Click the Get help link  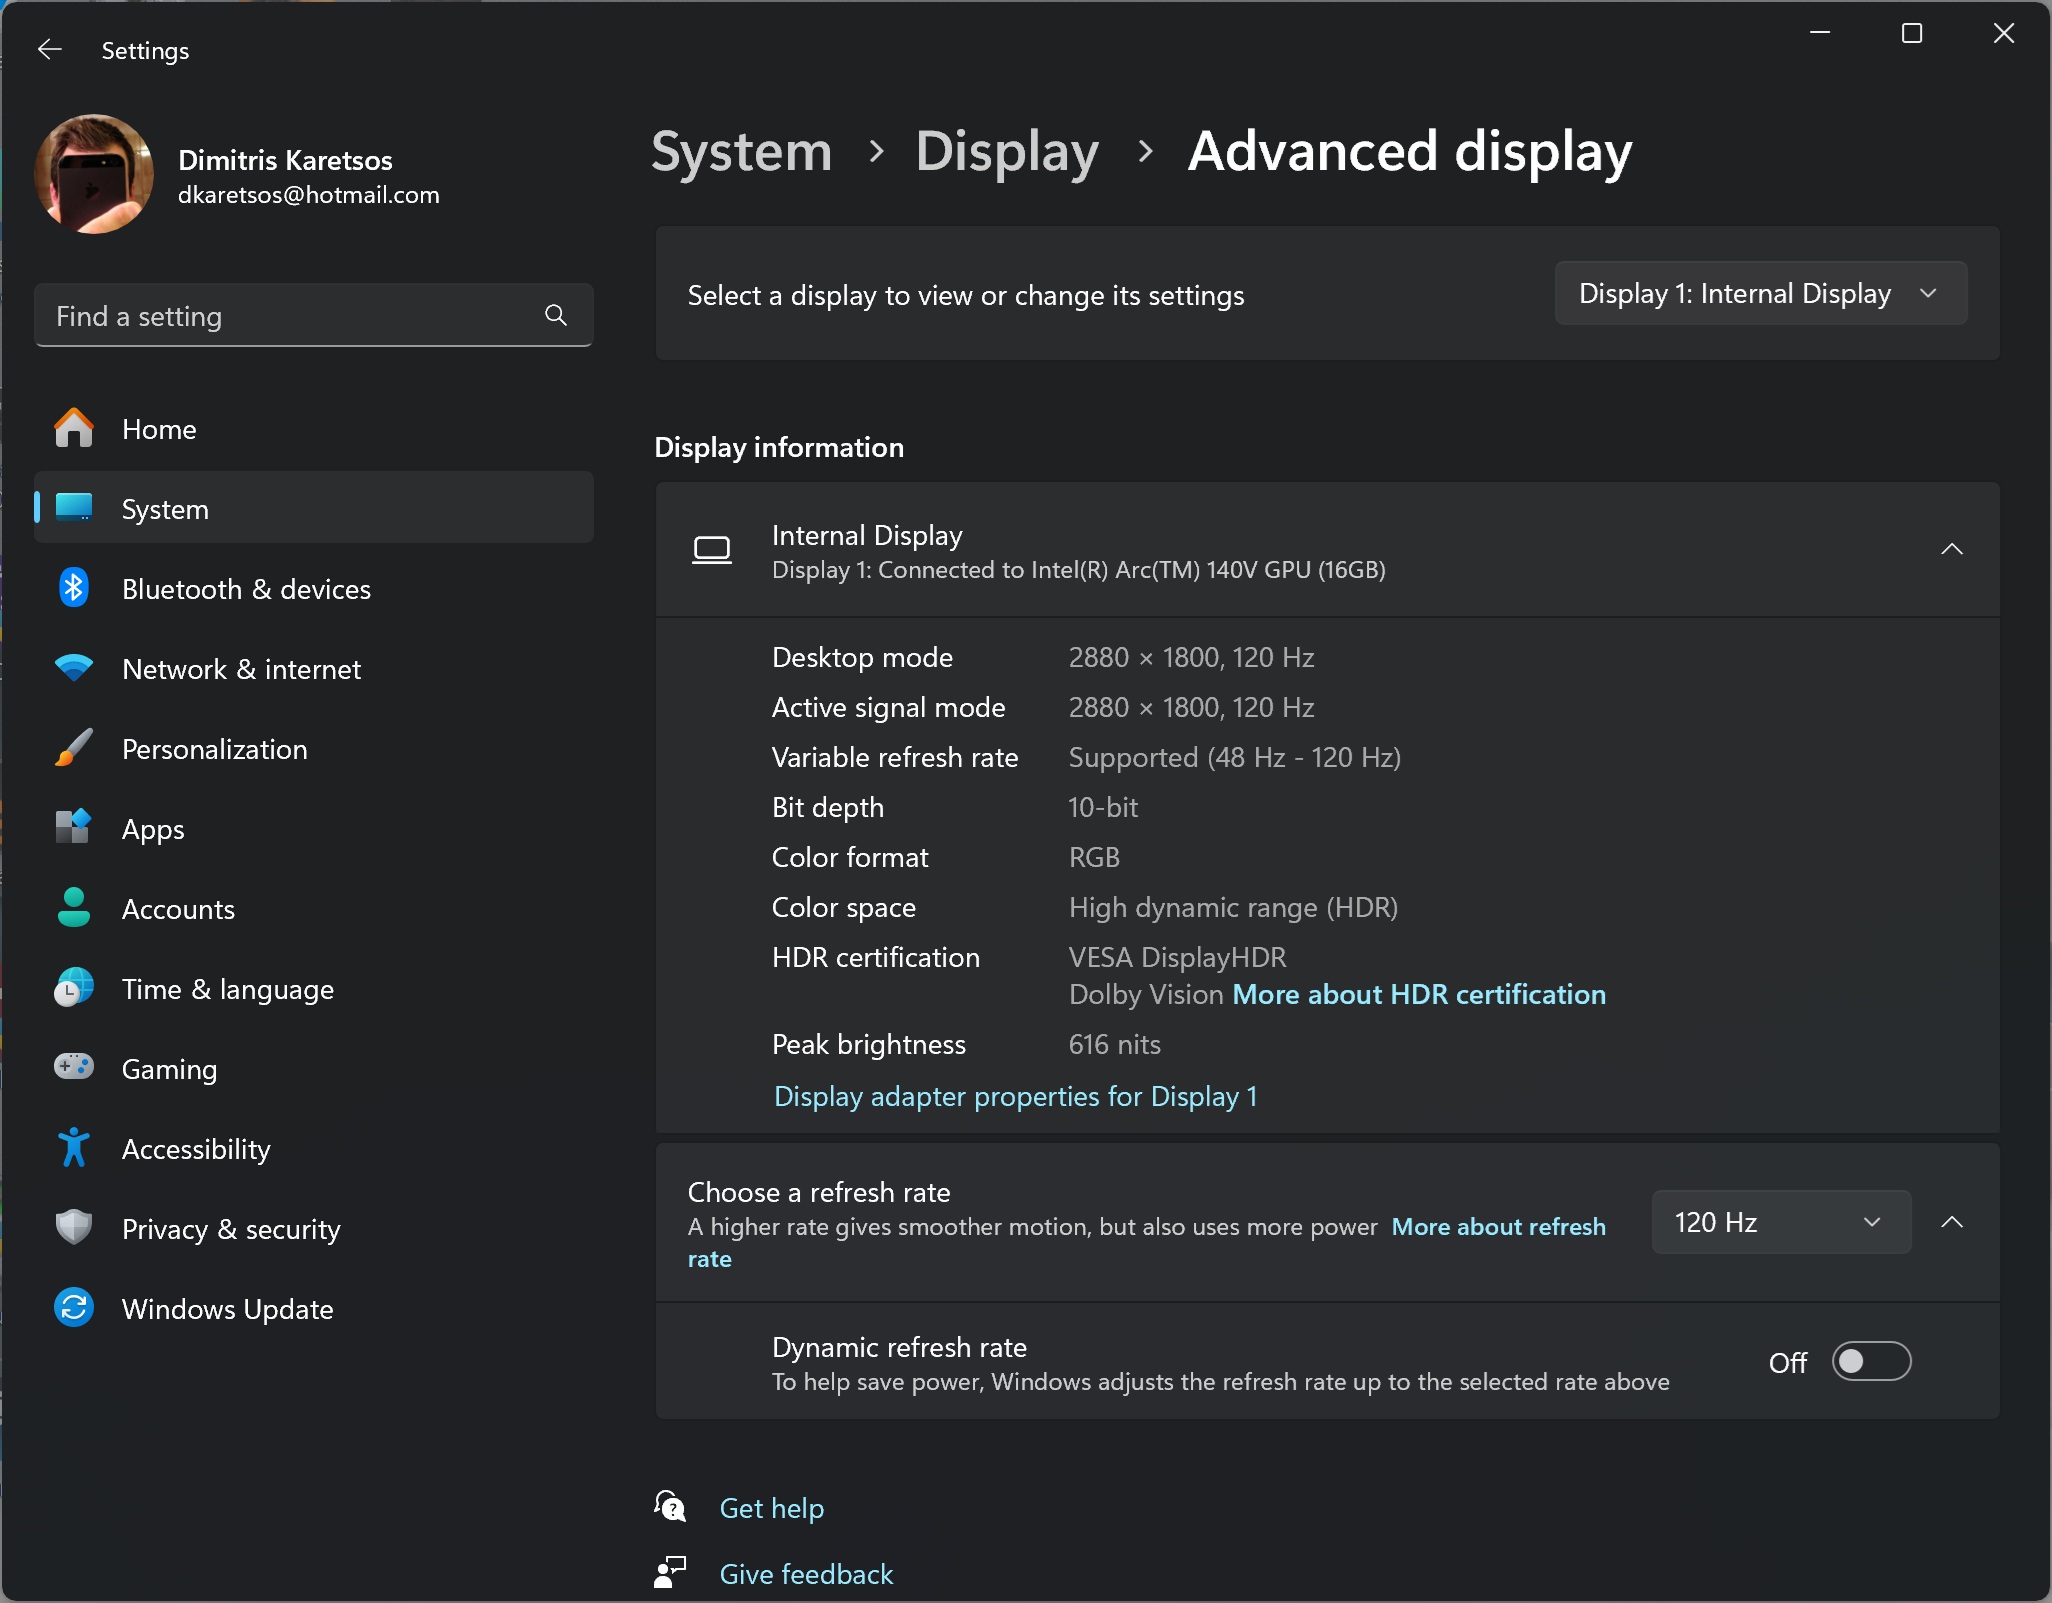click(x=771, y=1508)
